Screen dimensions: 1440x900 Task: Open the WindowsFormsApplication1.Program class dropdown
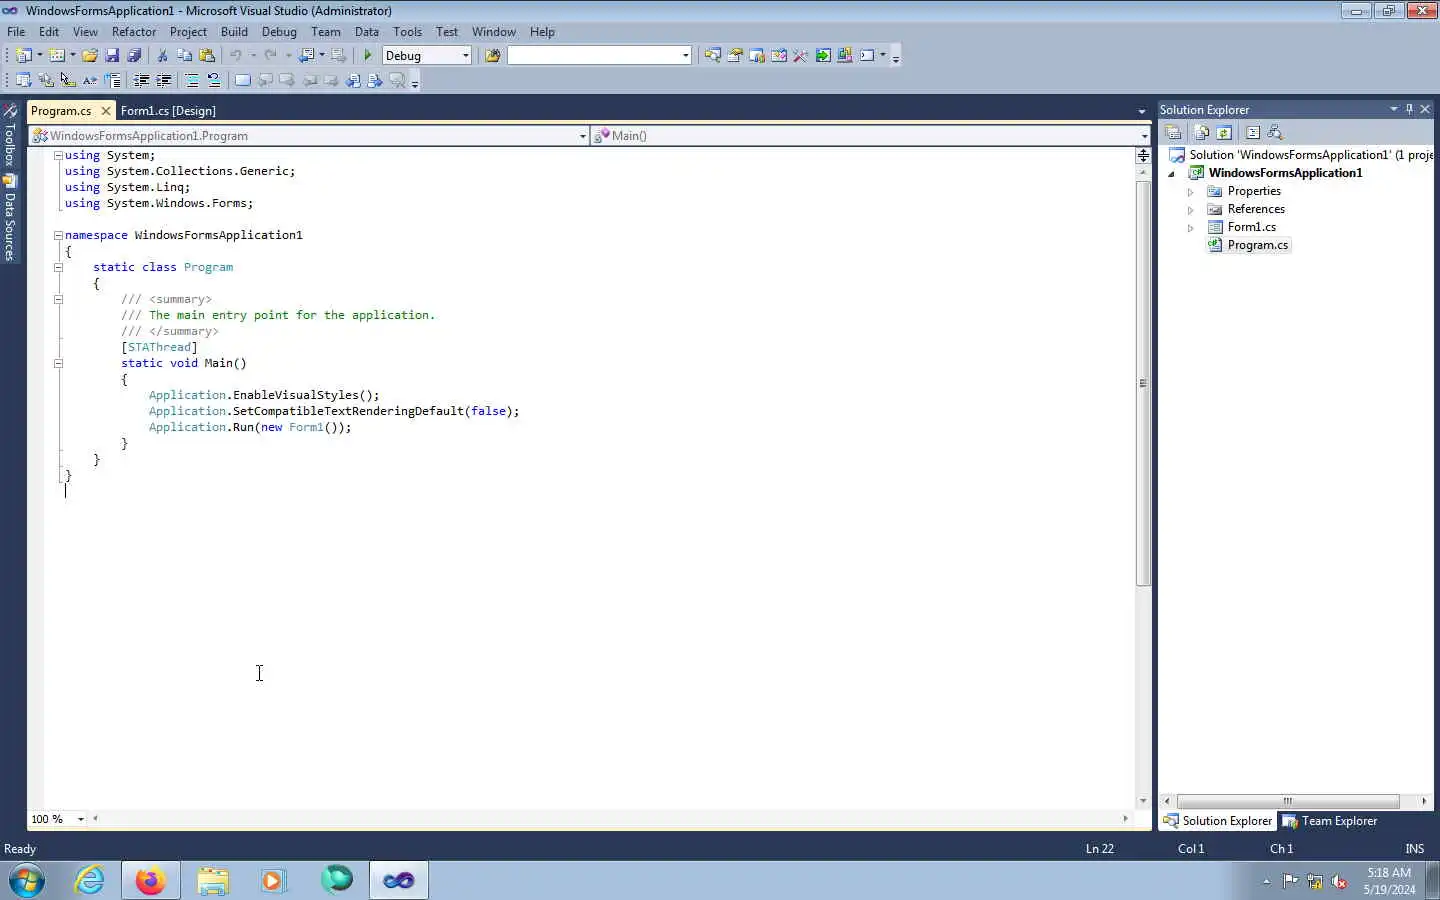tap(583, 136)
